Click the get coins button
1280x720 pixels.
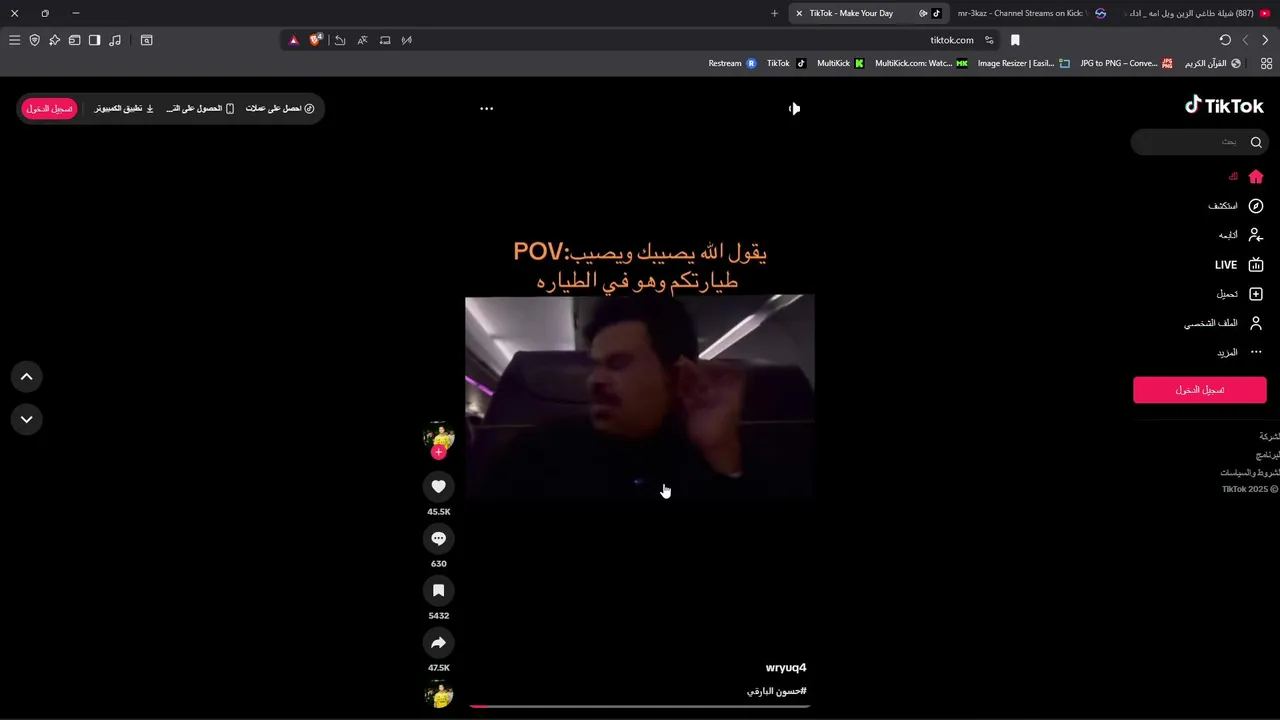280,108
